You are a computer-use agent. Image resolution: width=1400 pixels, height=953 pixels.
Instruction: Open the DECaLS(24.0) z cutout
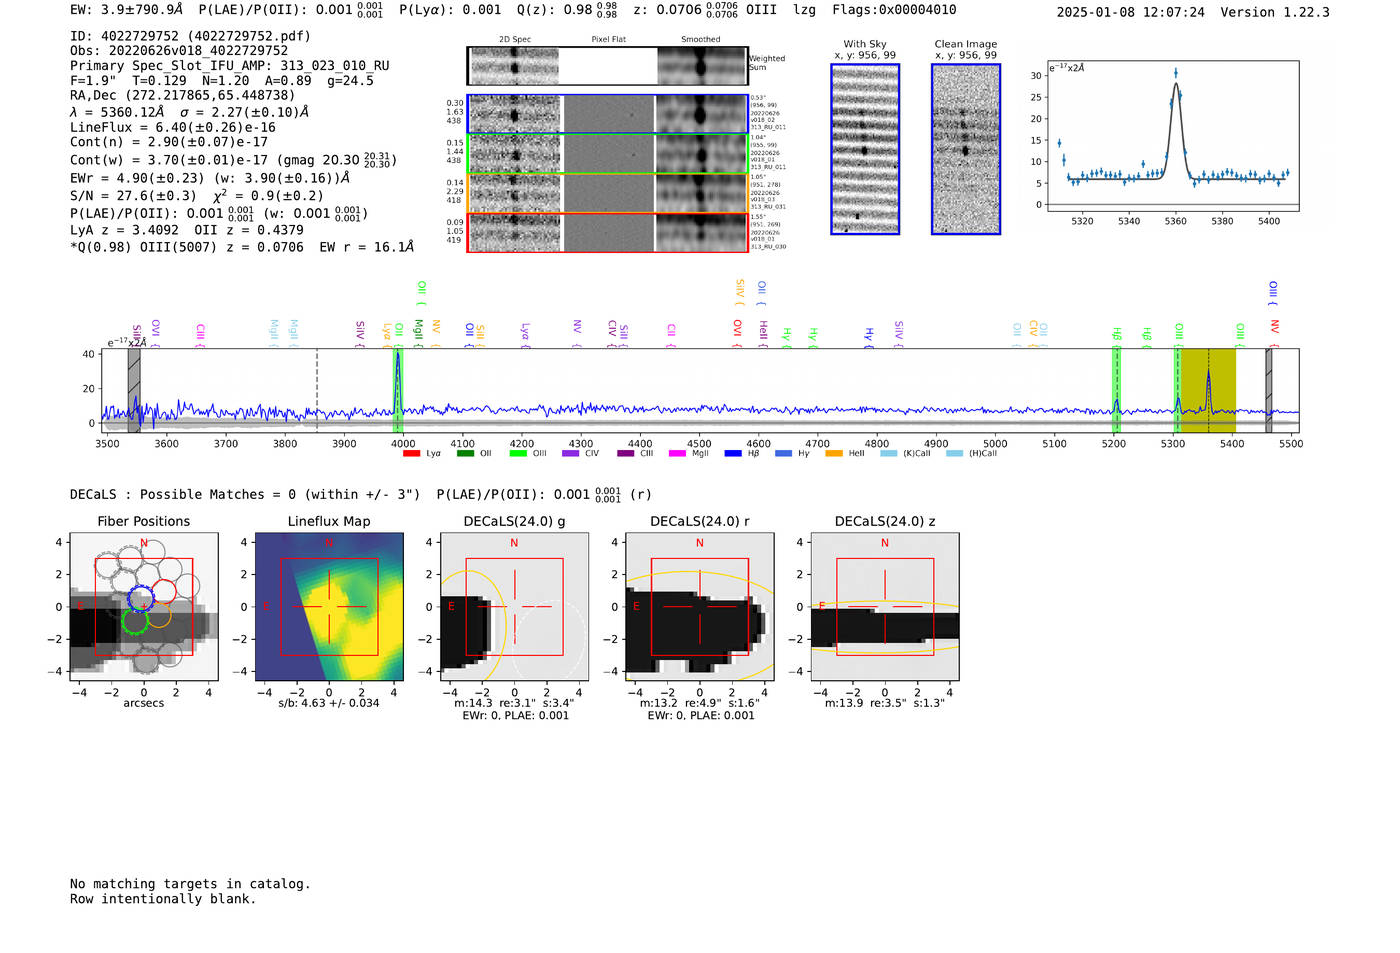tap(885, 607)
